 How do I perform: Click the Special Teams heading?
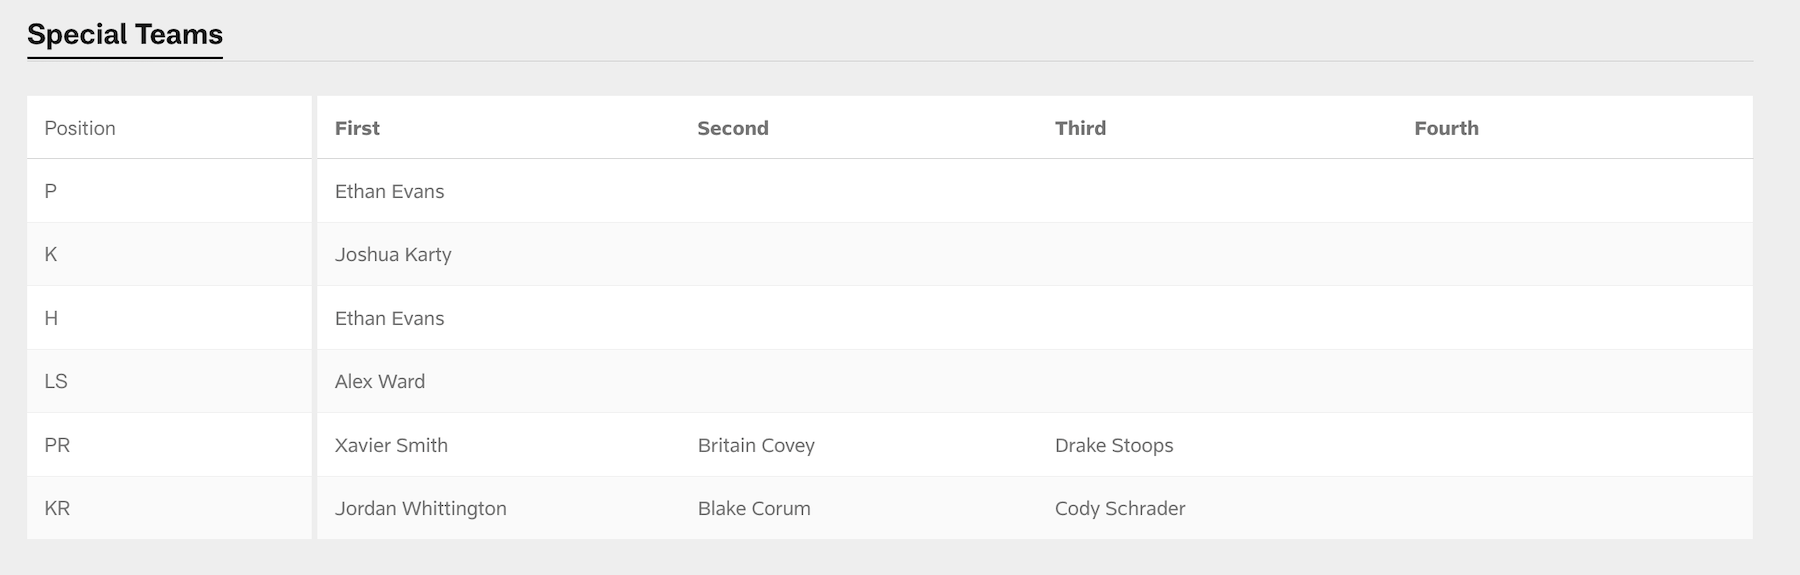point(125,34)
